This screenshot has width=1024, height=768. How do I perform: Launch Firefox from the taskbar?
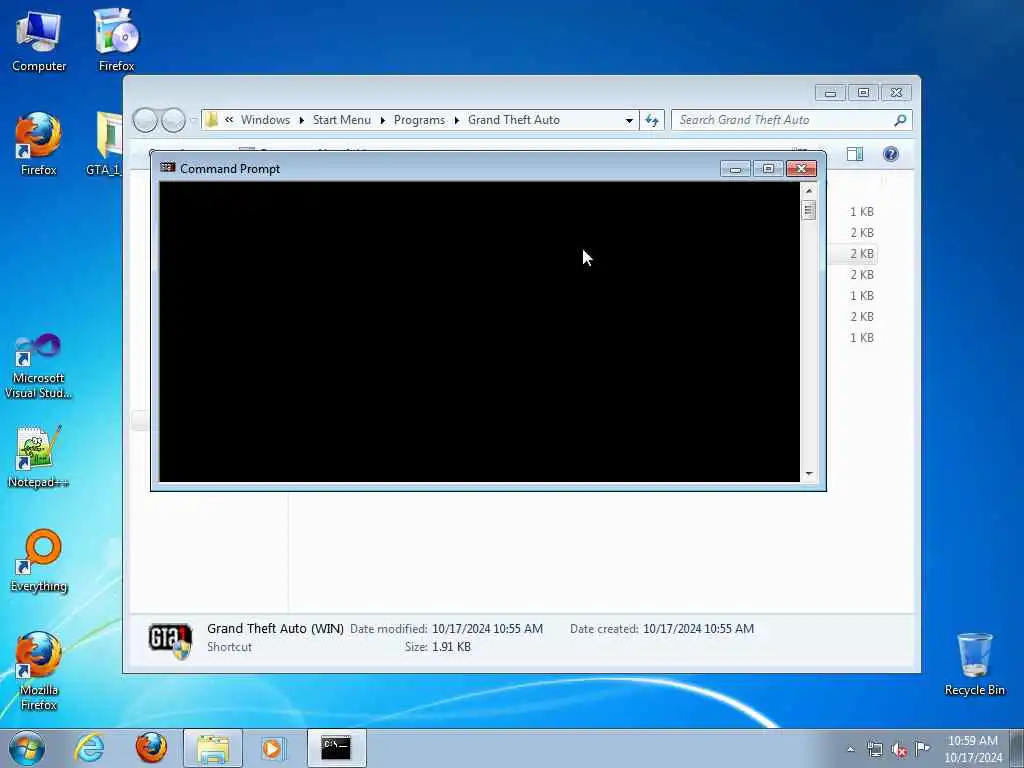151,748
